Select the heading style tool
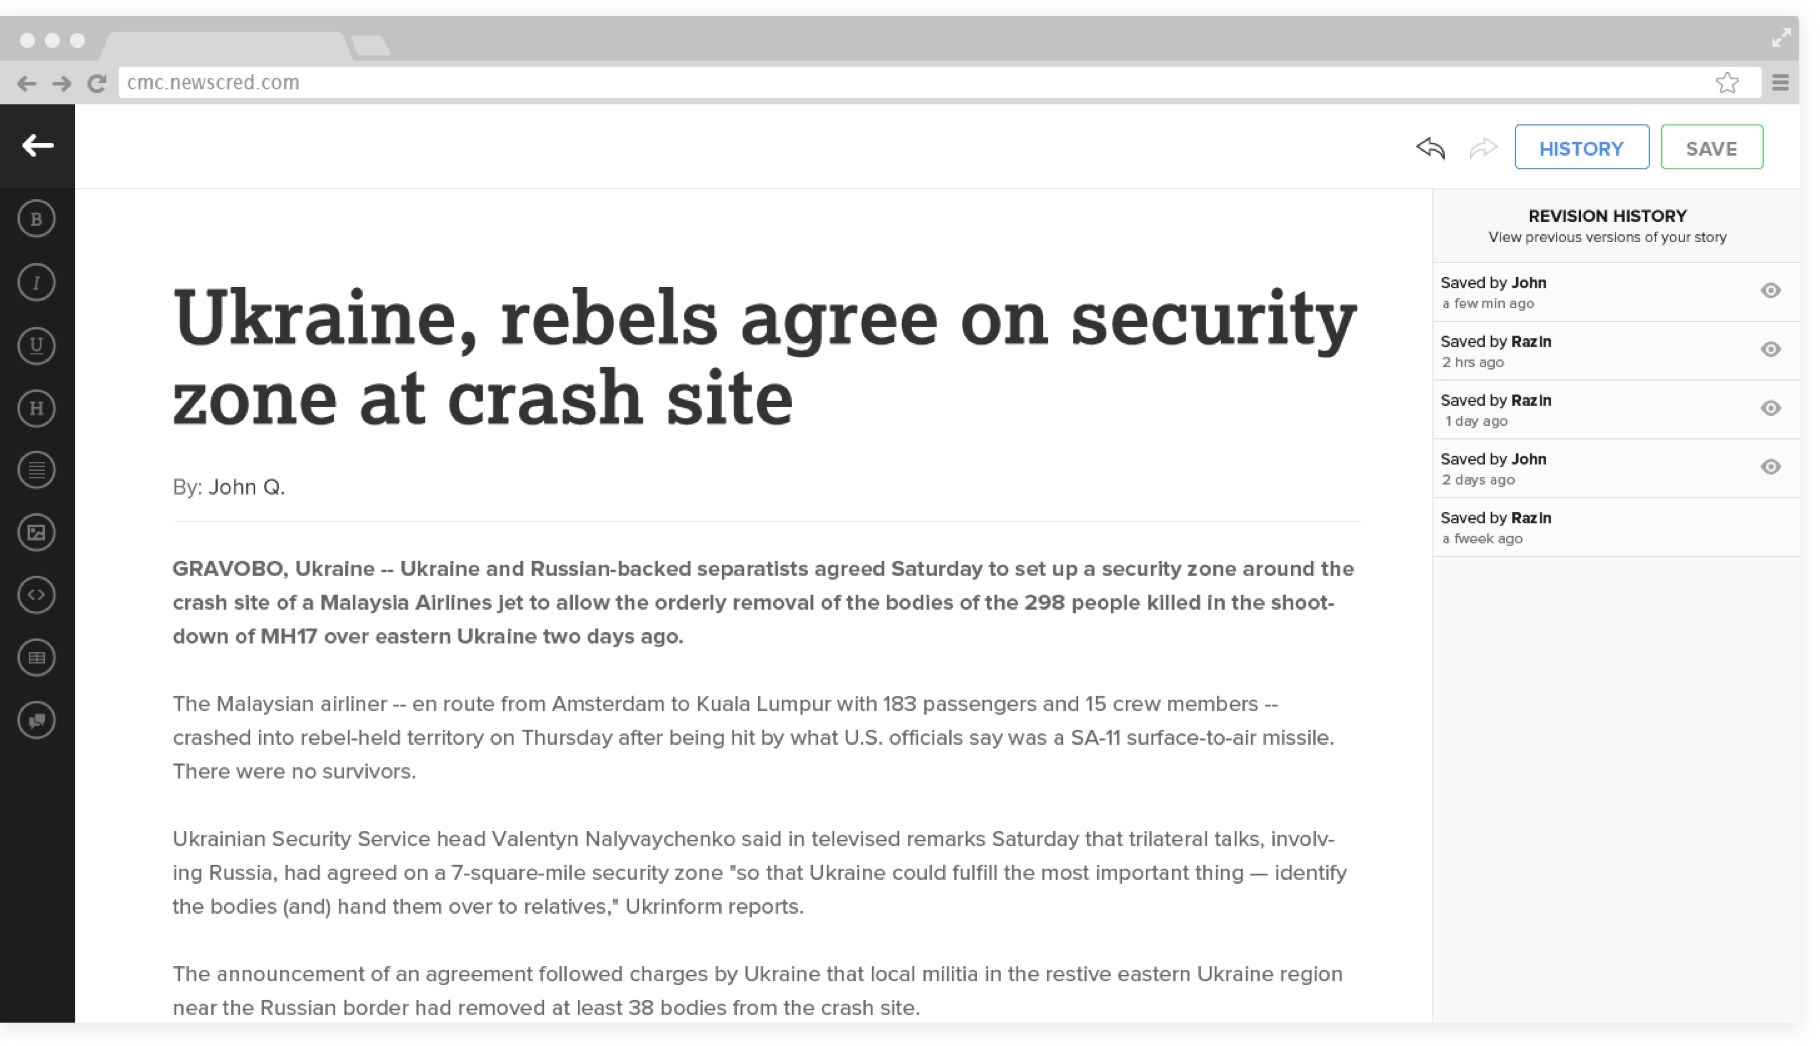Viewport: 1820px width, 1046px height. (x=37, y=408)
